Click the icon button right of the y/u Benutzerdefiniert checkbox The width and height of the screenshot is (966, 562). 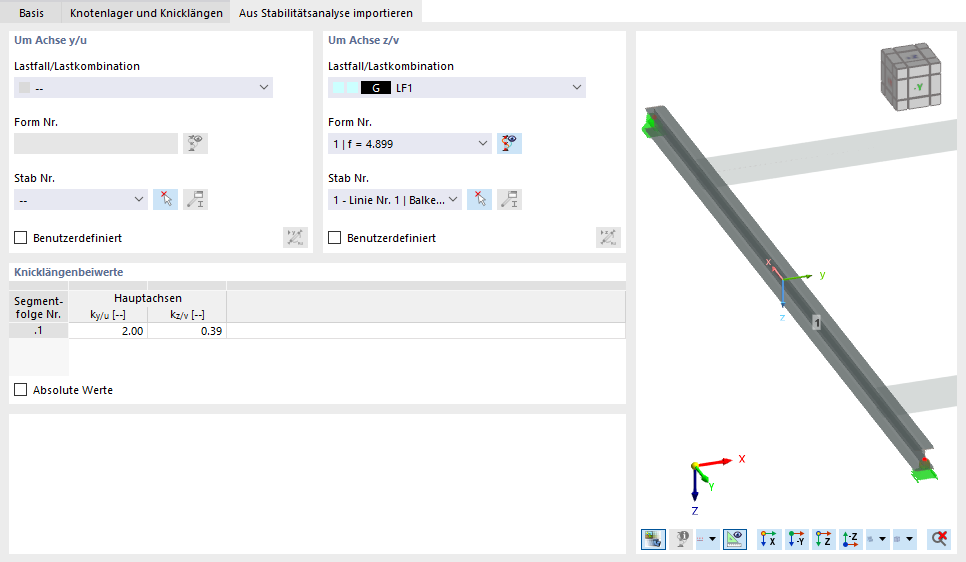pos(295,237)
